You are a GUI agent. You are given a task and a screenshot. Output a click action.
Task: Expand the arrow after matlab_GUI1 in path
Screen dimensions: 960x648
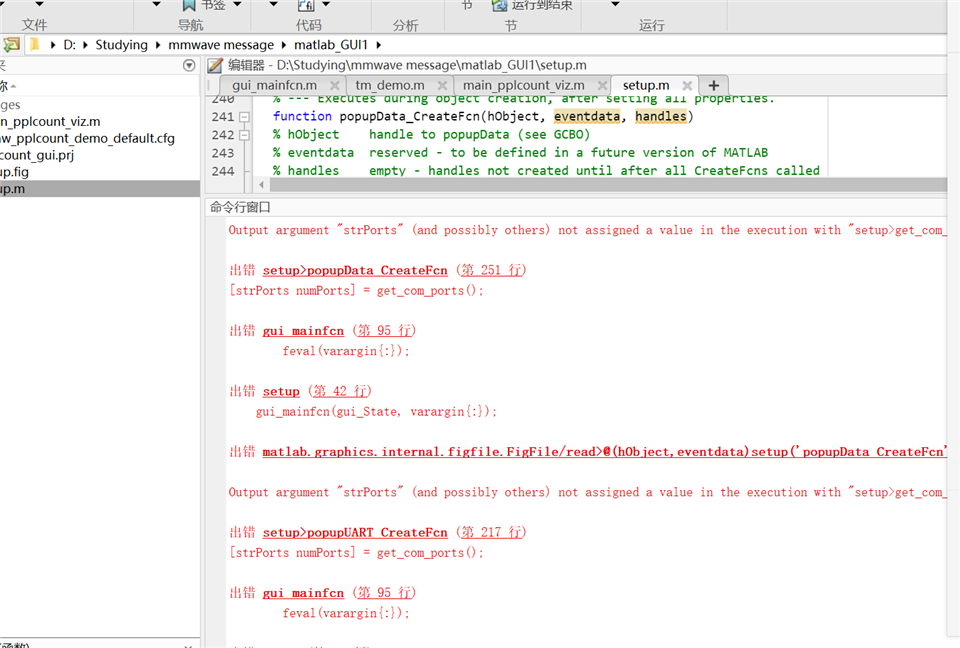click(x=378, y=45)
